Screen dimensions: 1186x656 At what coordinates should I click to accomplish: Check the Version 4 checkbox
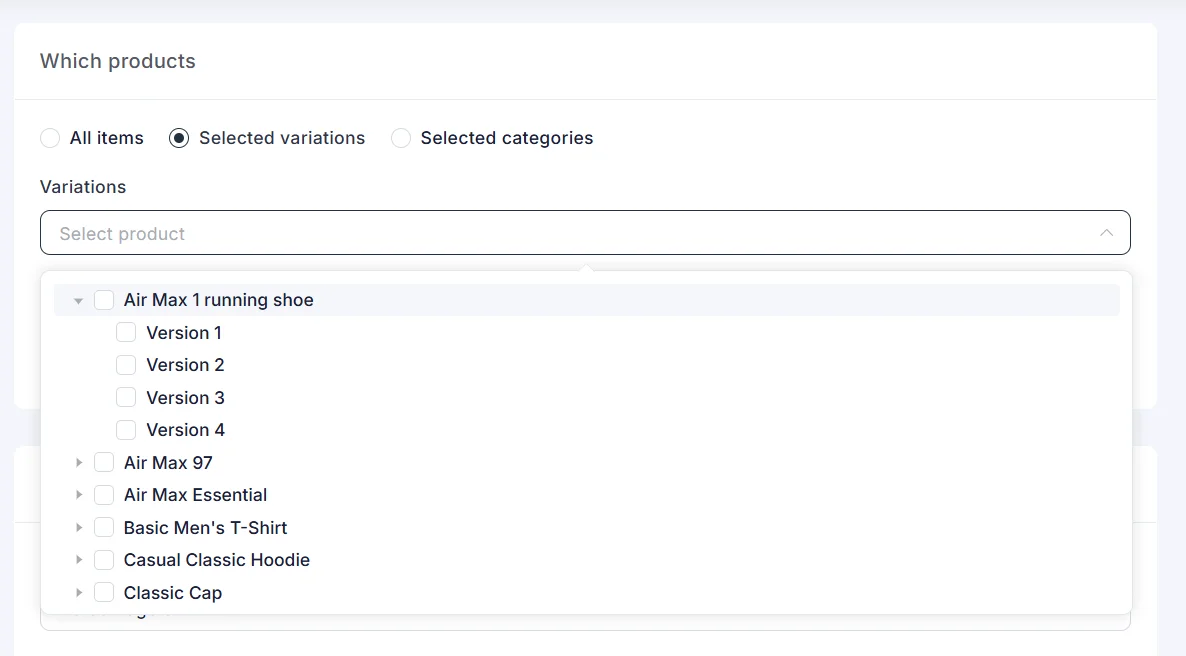[126, 431]
